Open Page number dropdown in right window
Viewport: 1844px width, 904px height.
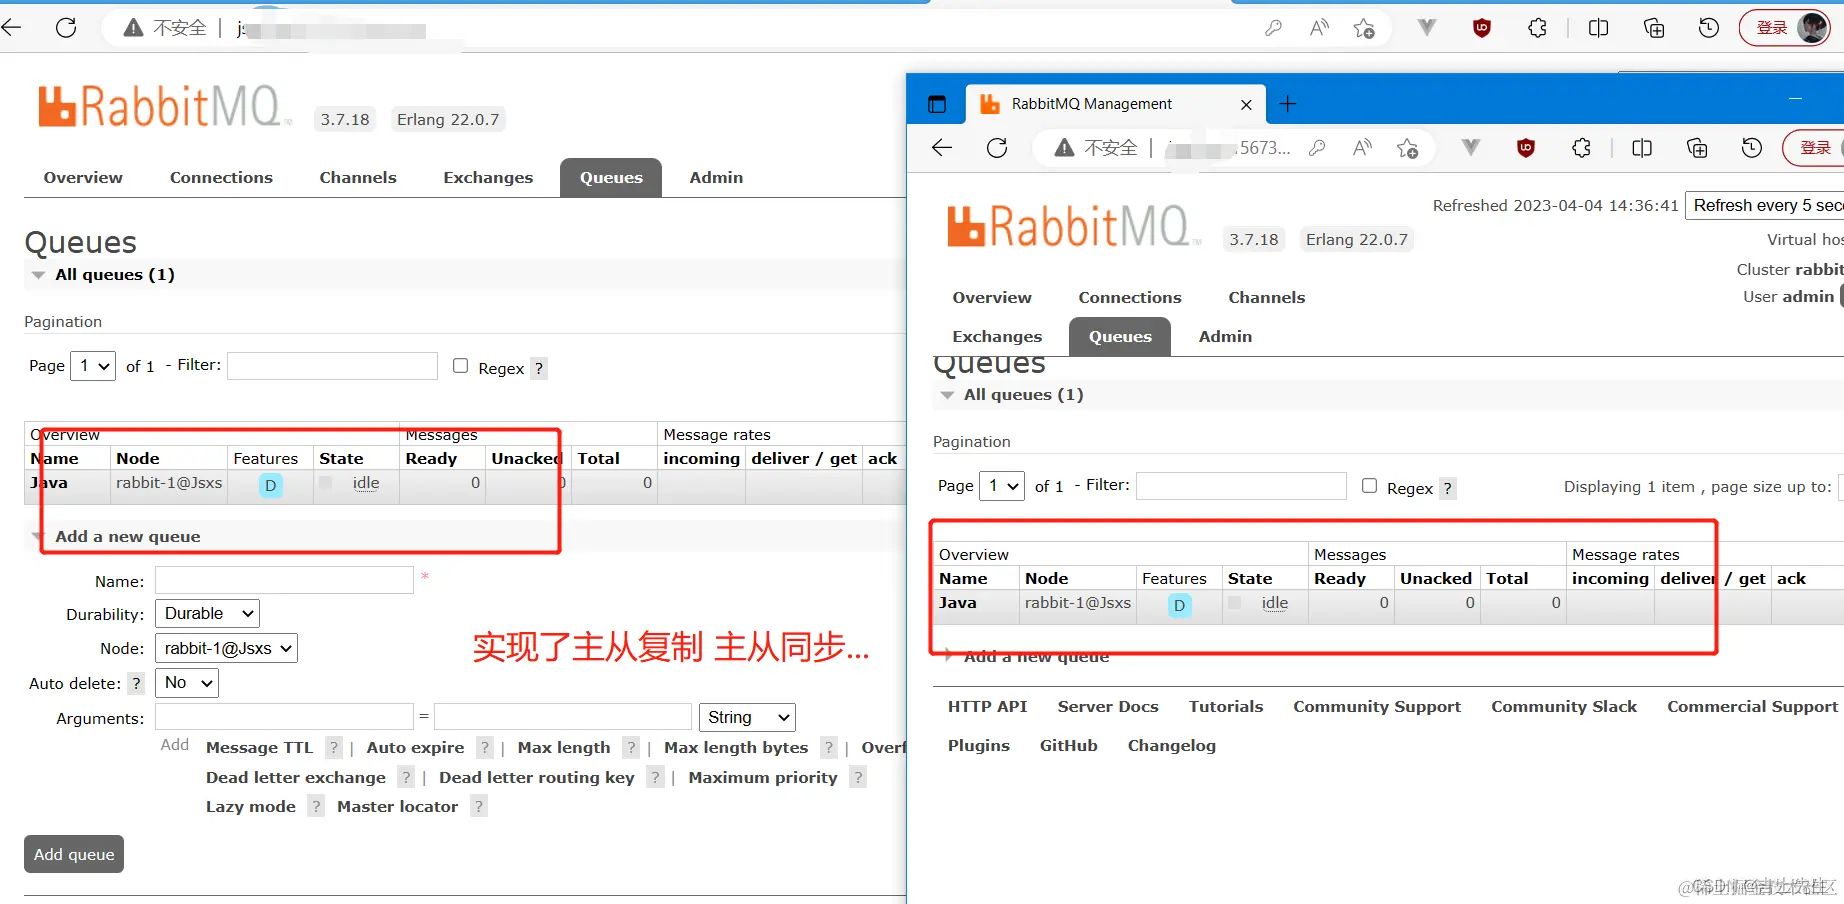tap(1002, 486)
